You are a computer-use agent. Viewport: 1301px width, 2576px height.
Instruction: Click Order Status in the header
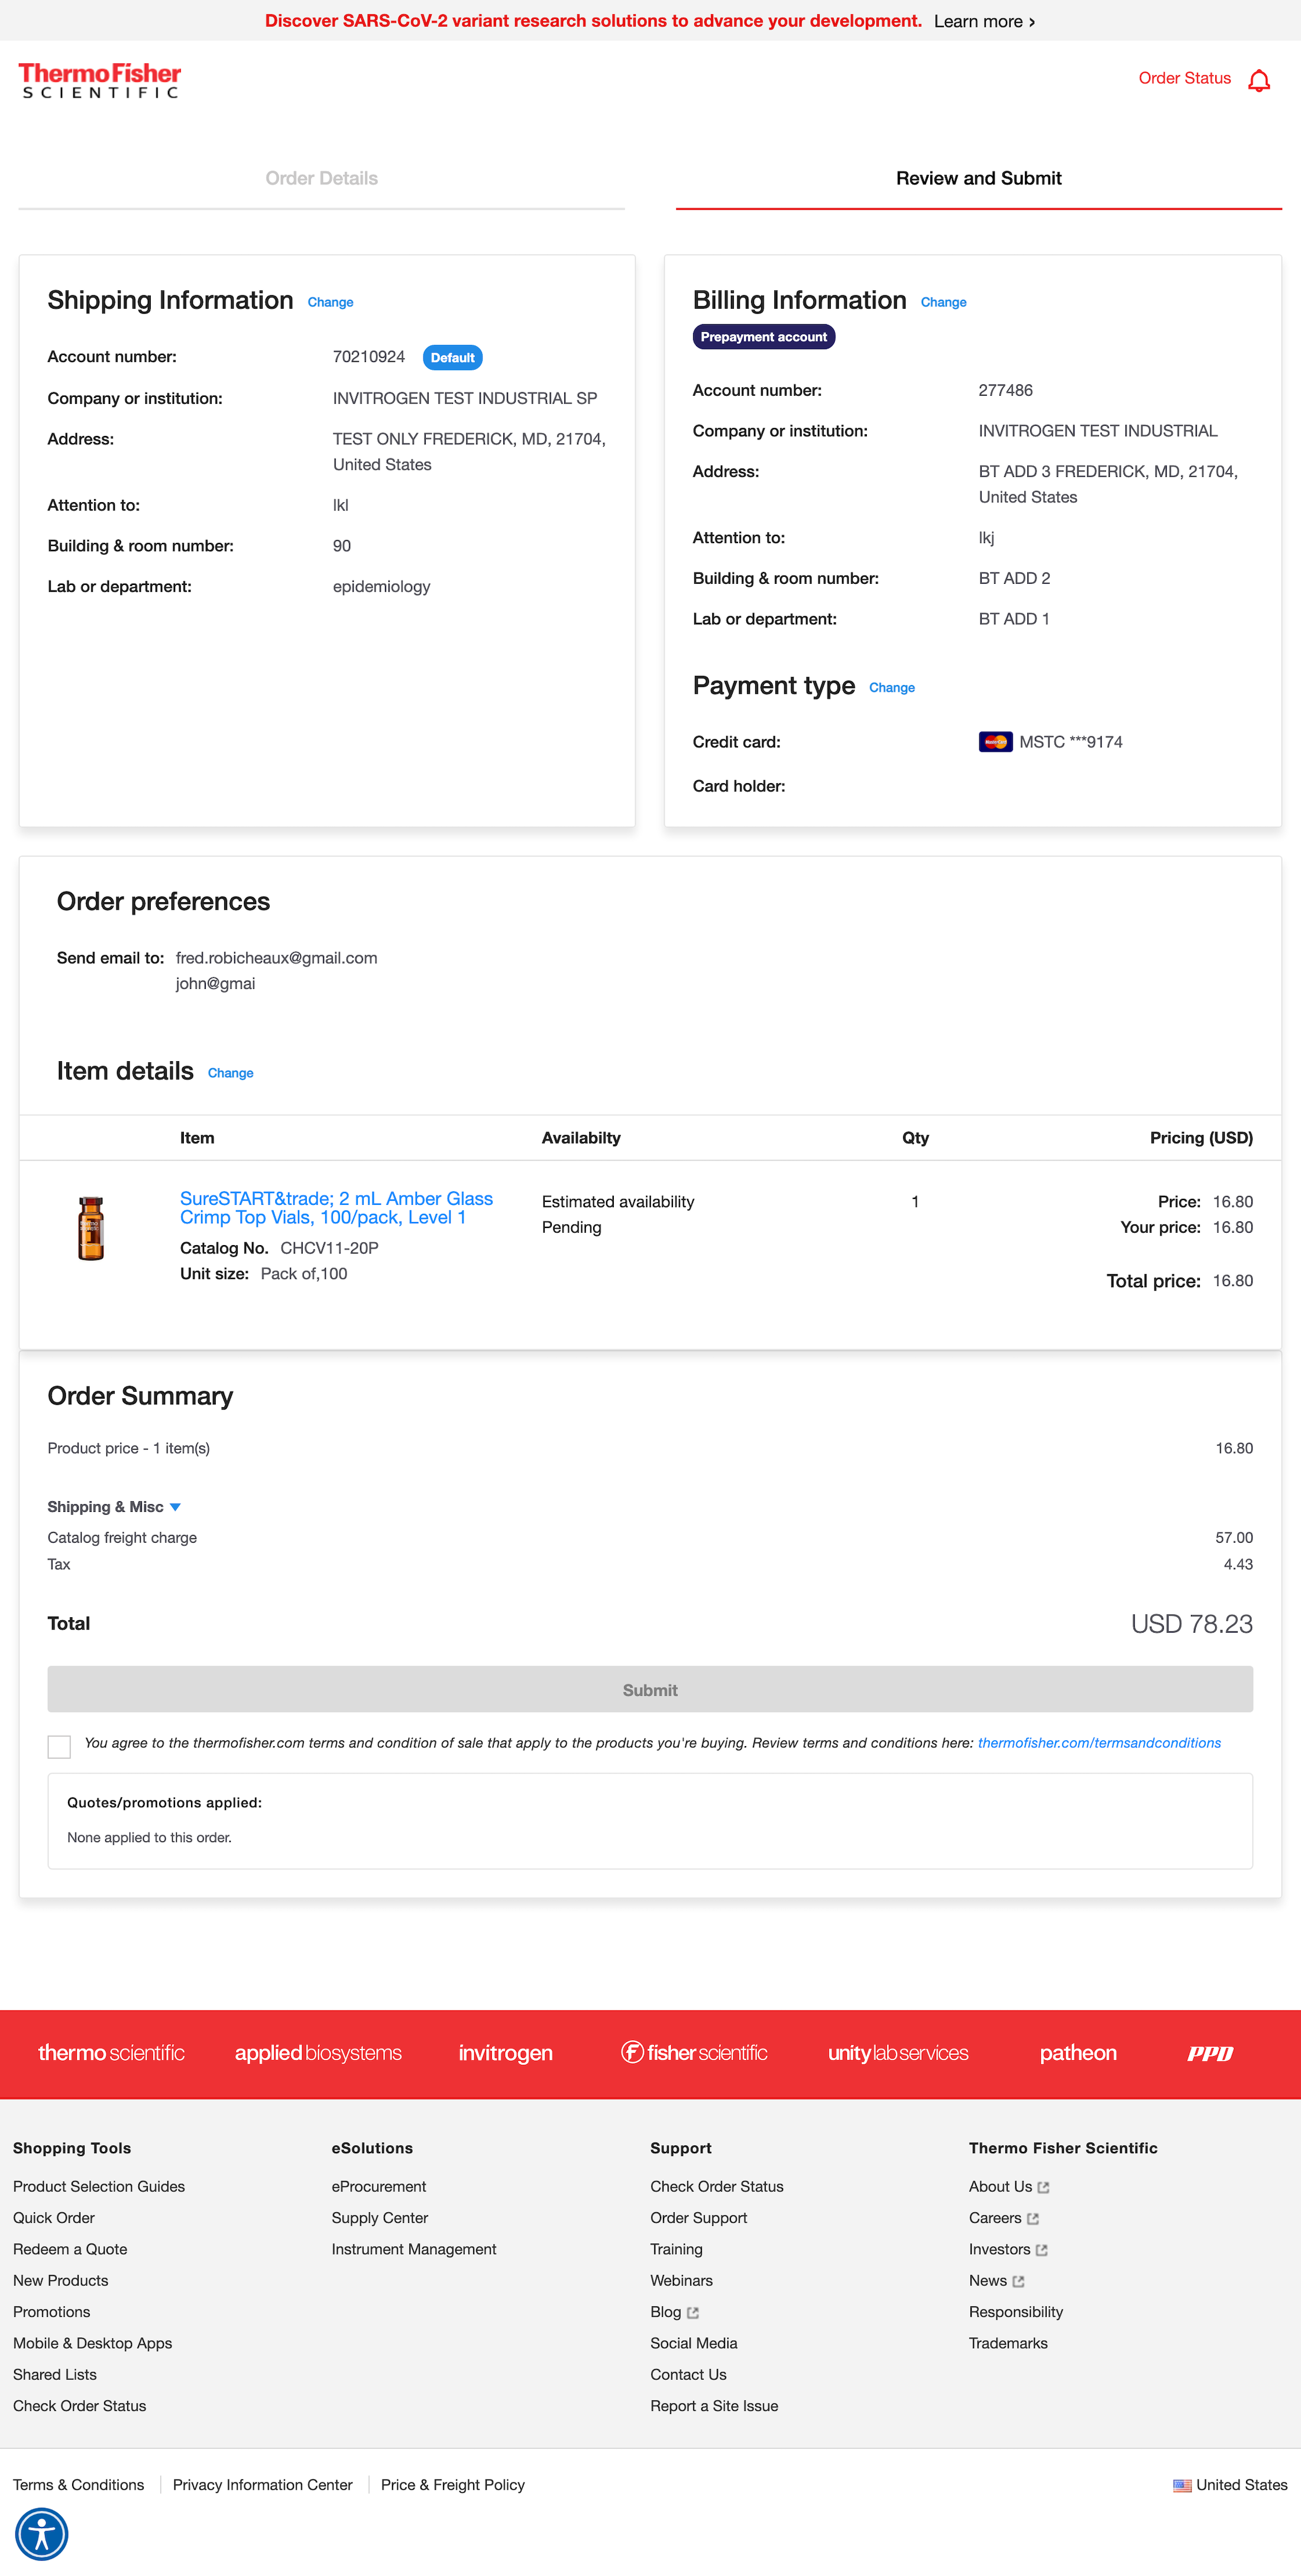coord(1184,78)
